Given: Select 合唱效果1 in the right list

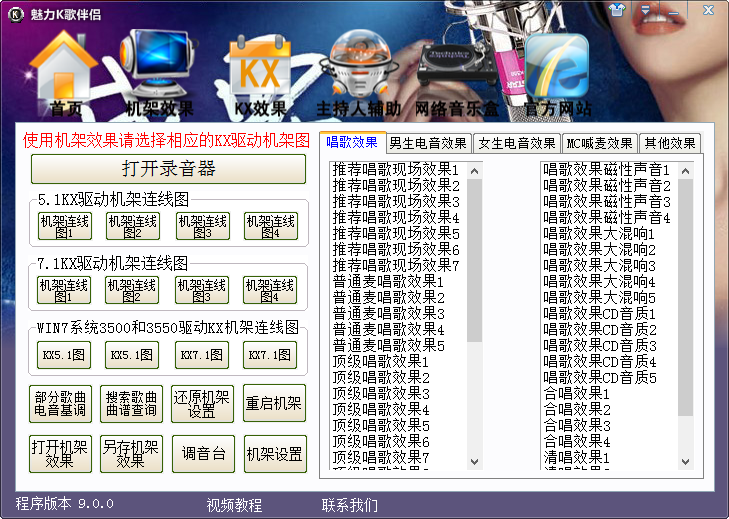Looking at the screenshot, I should [577, 393].
